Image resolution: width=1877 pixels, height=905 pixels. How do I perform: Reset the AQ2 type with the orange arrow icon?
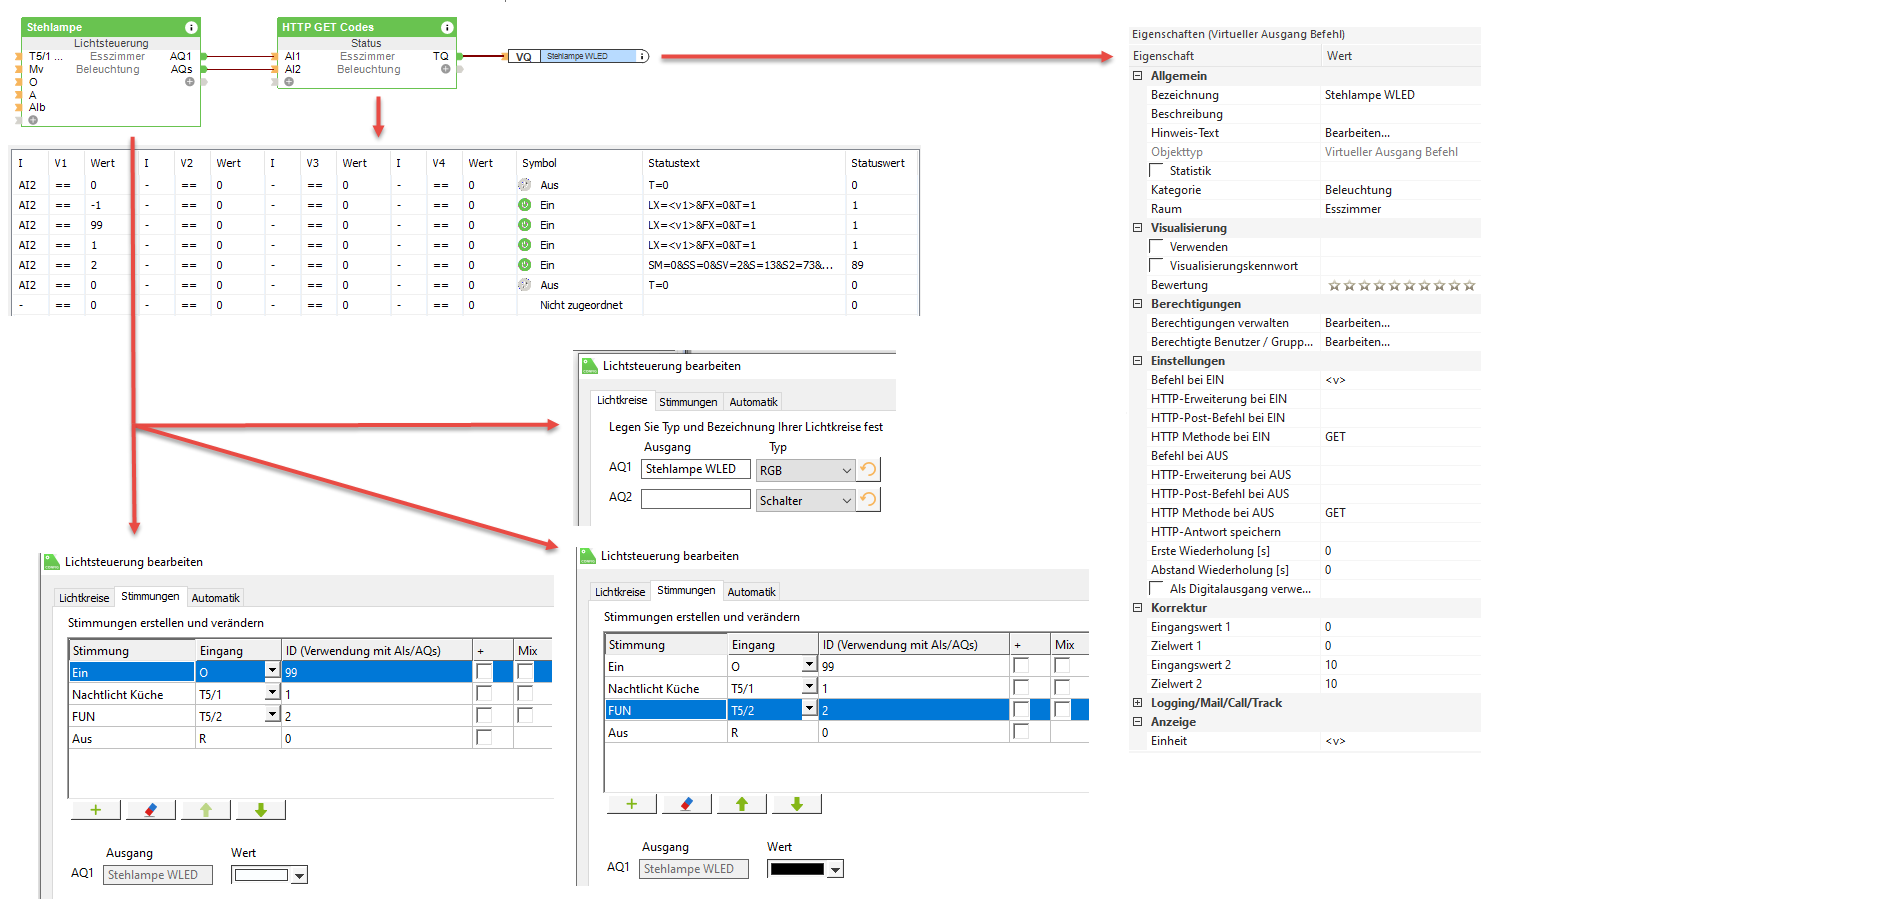(x=868, y=499)
